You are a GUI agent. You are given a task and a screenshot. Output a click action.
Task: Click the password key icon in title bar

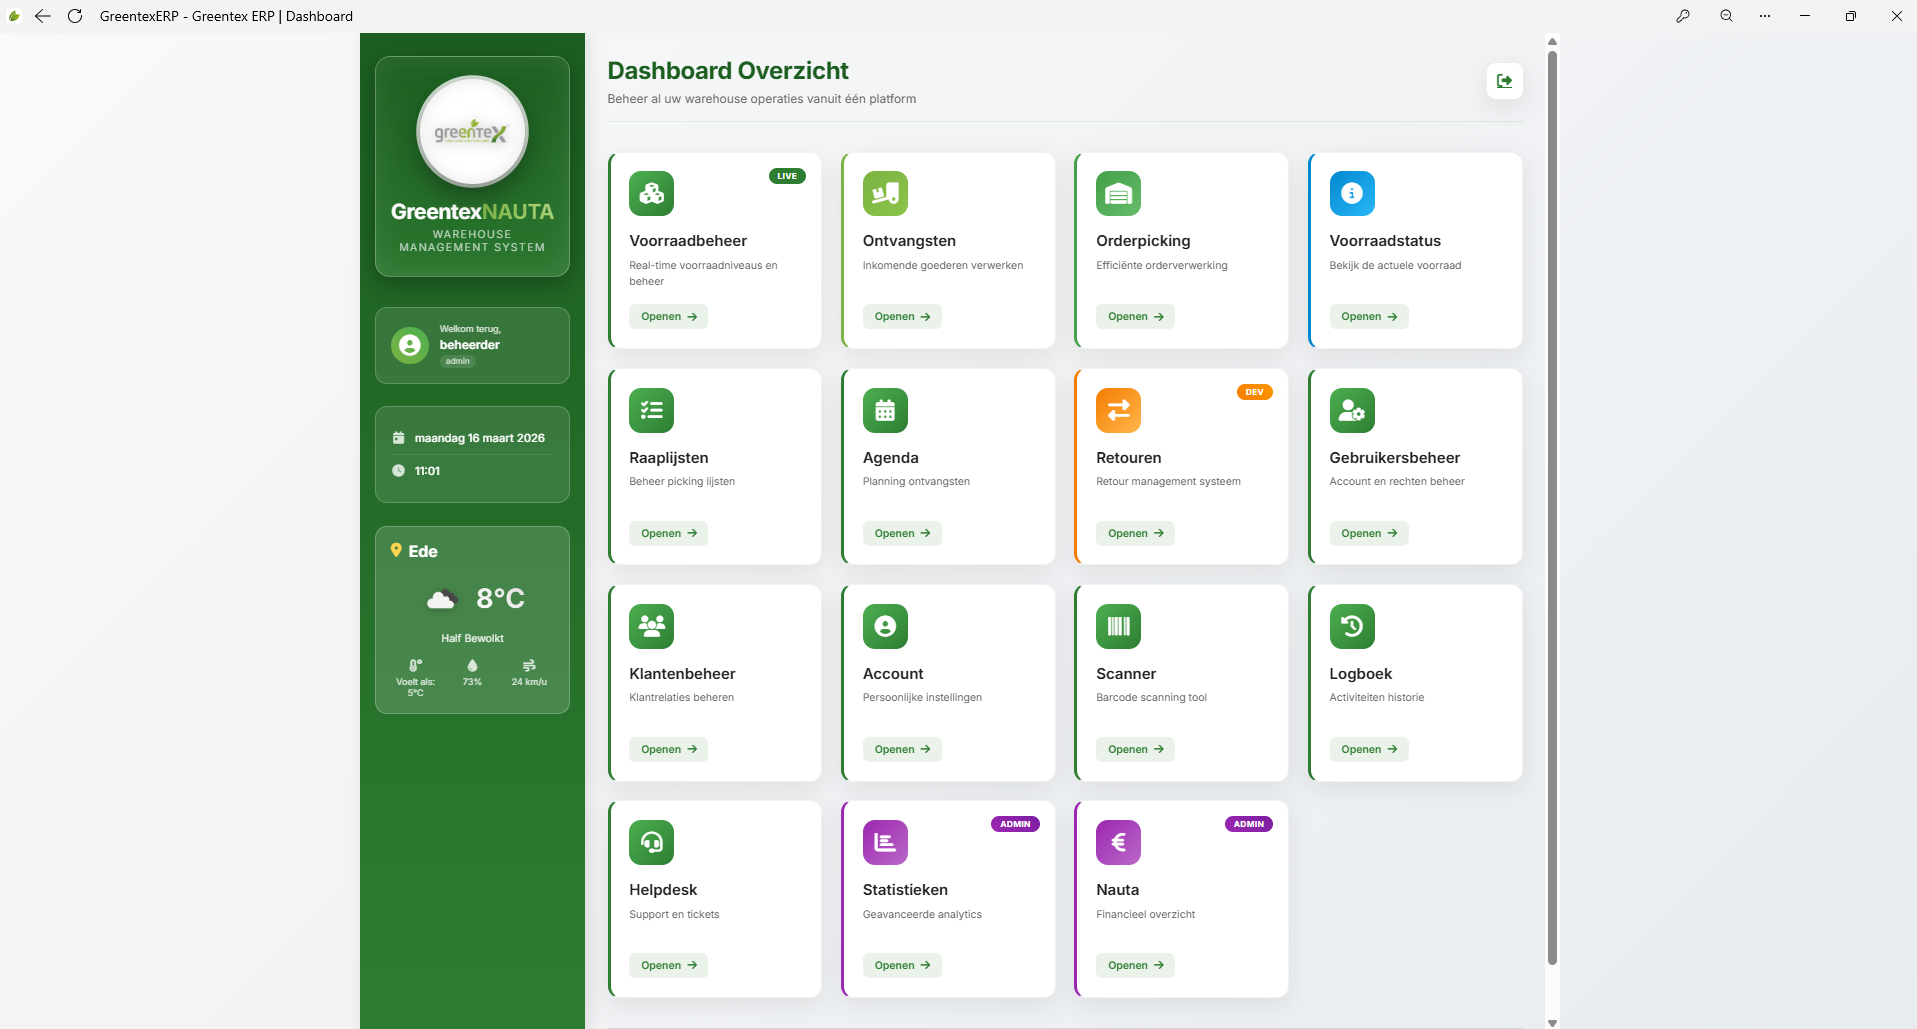point(1683,16)
